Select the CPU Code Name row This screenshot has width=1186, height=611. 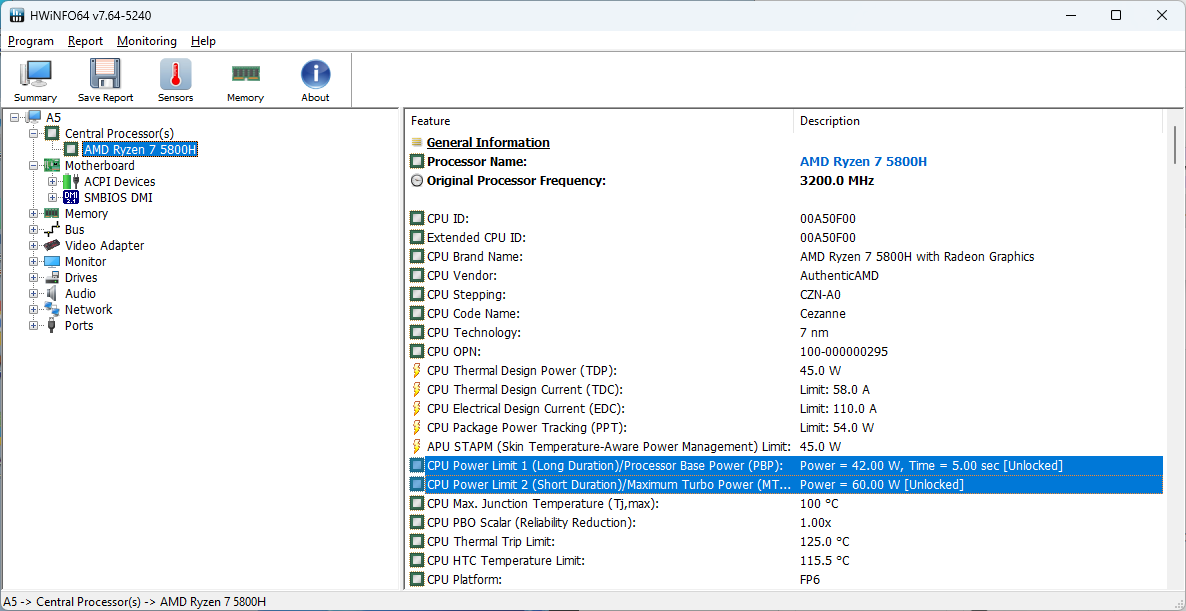pos(784,313)
